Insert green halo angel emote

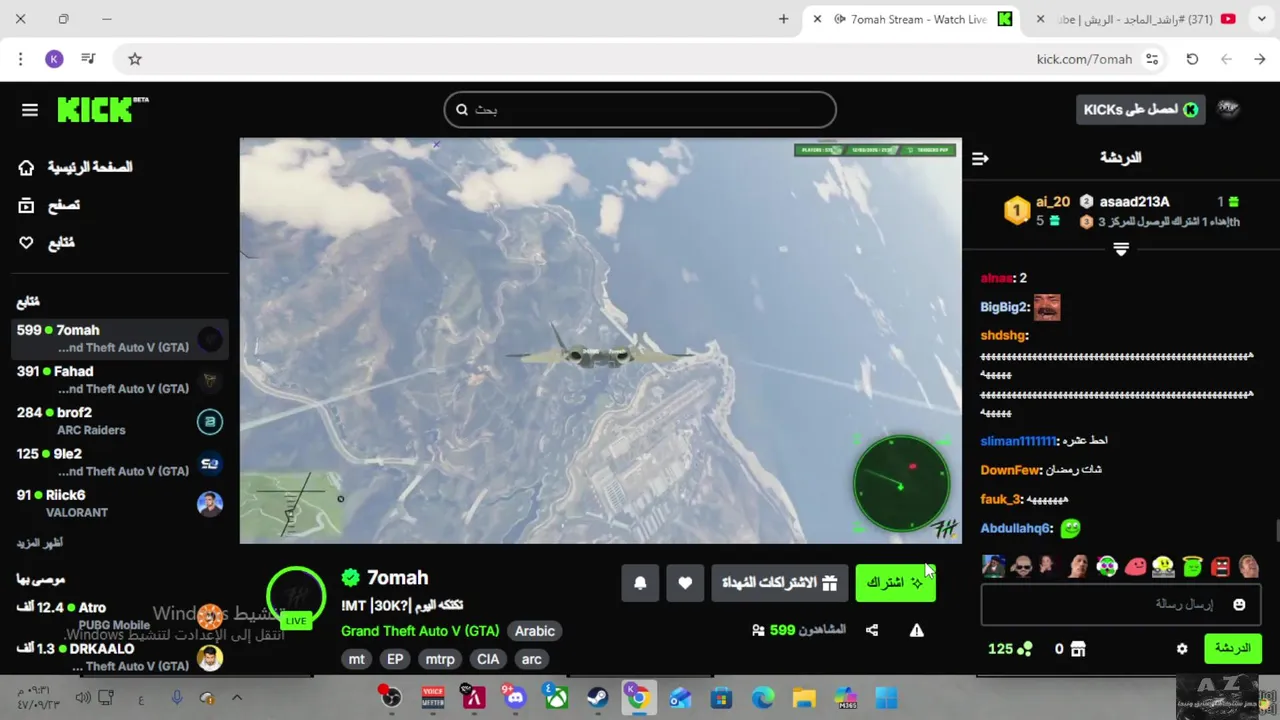(x=1192, y=567)
